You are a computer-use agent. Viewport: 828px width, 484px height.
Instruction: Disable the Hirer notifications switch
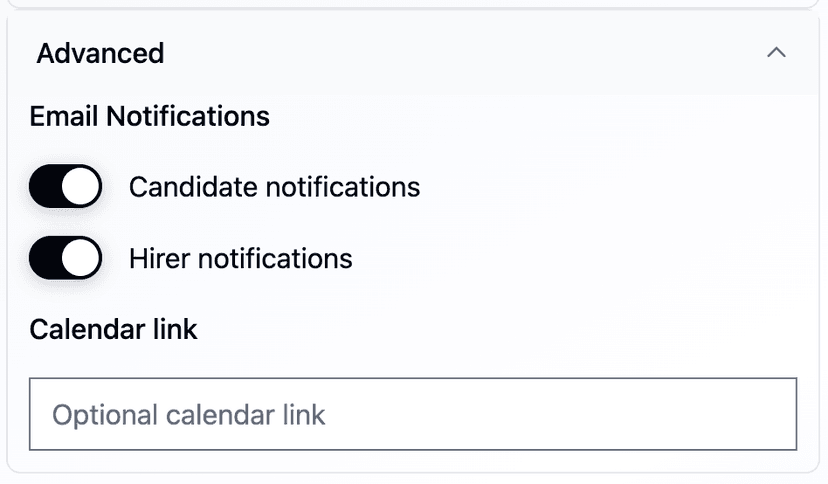[x=65, y=259]
